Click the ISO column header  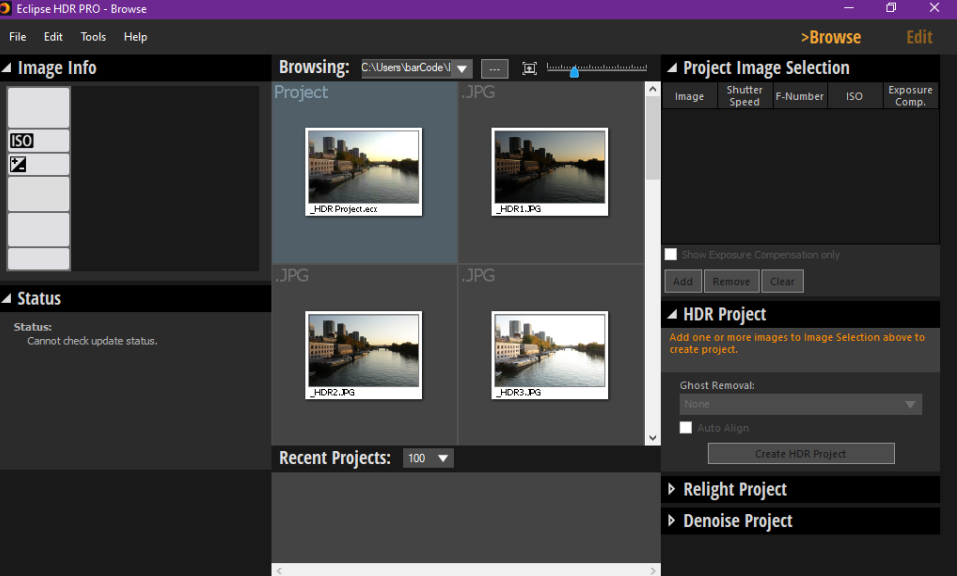pos(854,96)
